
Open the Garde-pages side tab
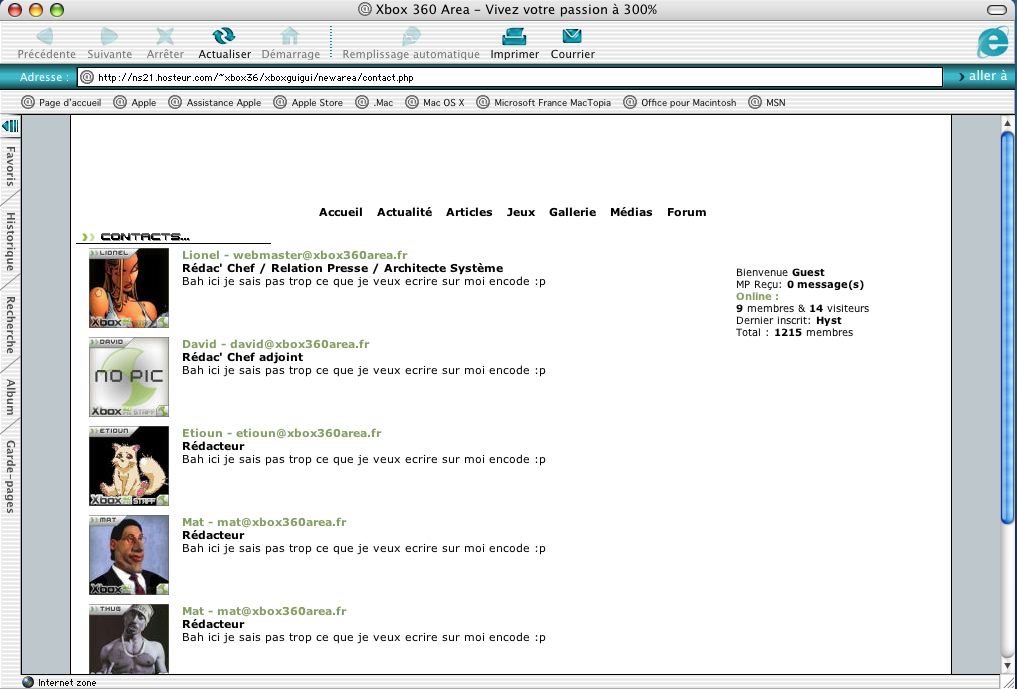pos(10,477)
